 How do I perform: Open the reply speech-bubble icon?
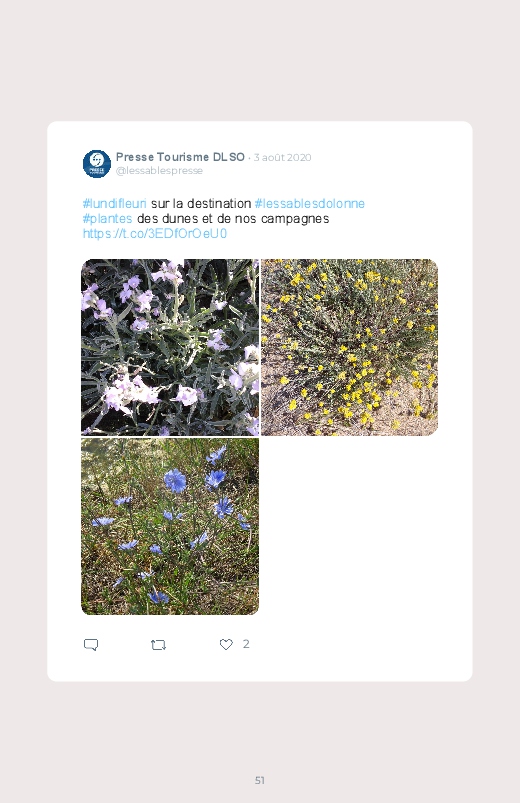coord(91,644)
